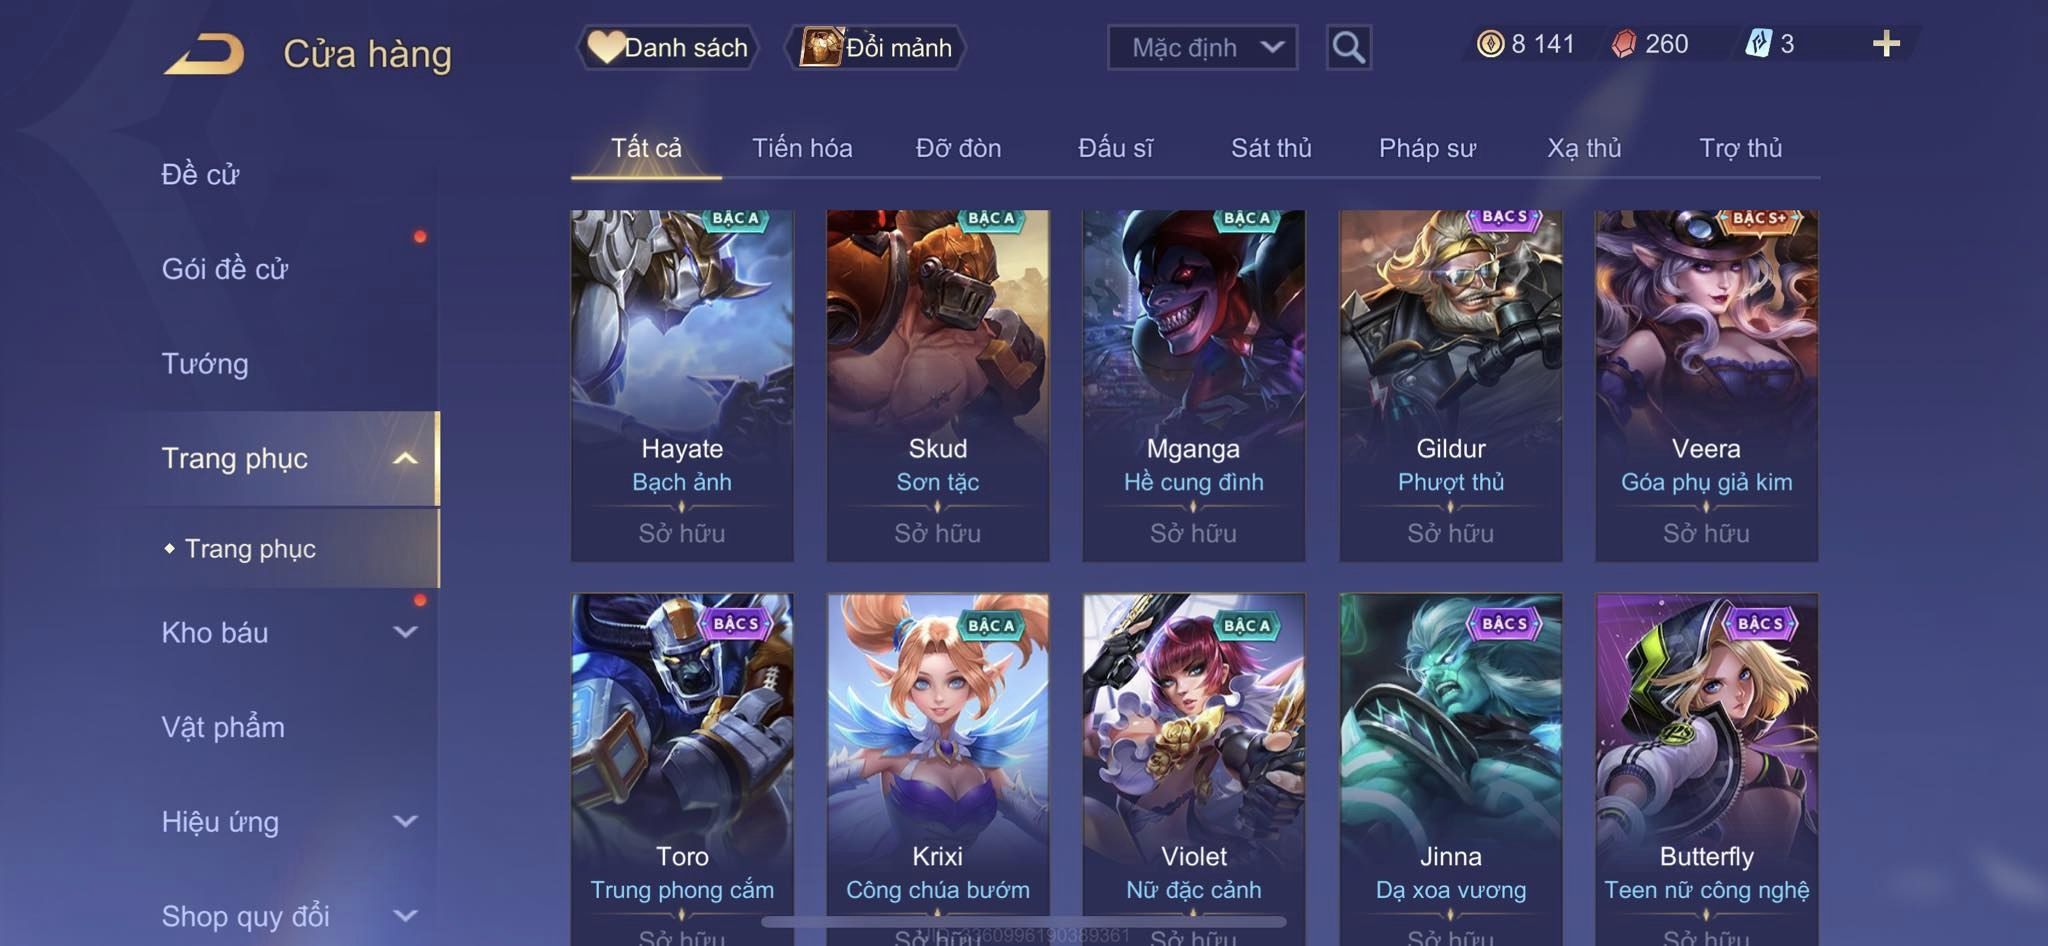Screen dimensions: 2048x946
Task: Open the Mặc định sort dropdown
Action: click(1202, 47)
